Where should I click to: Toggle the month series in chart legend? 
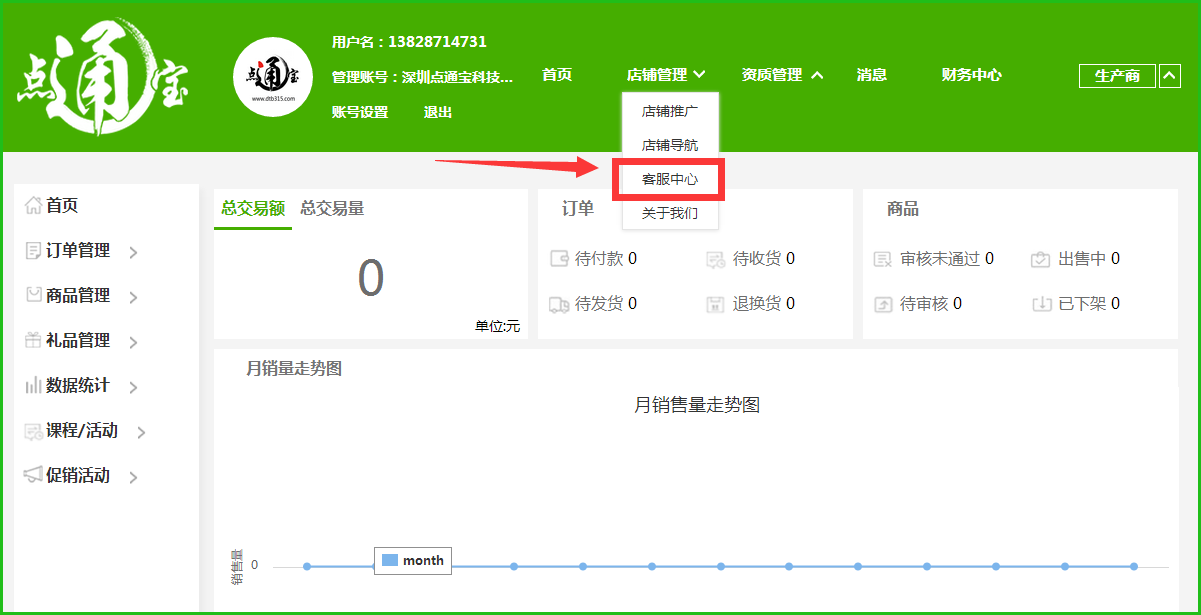click(413, 561)
